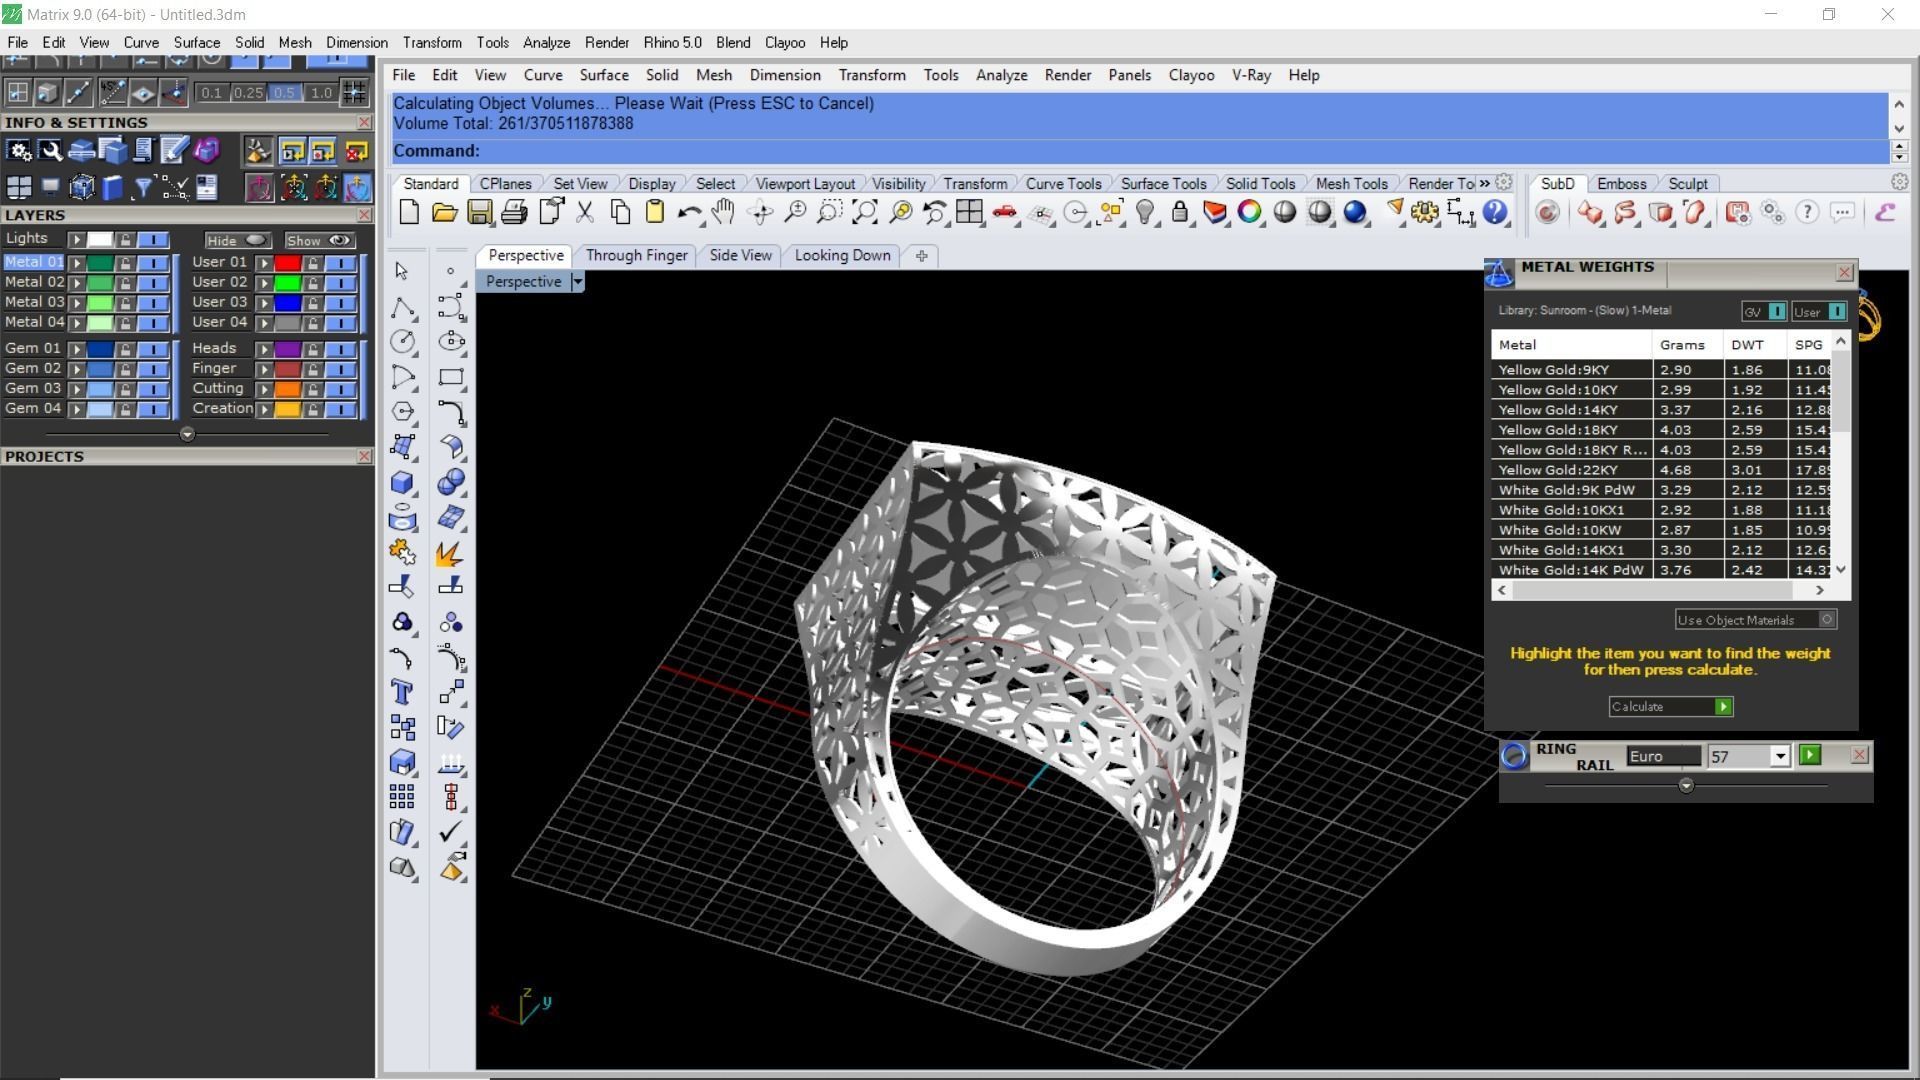This screenshot has width=1920, height=1080.
Task: Click the Text tool icon
Action: [x=402, y=692]
